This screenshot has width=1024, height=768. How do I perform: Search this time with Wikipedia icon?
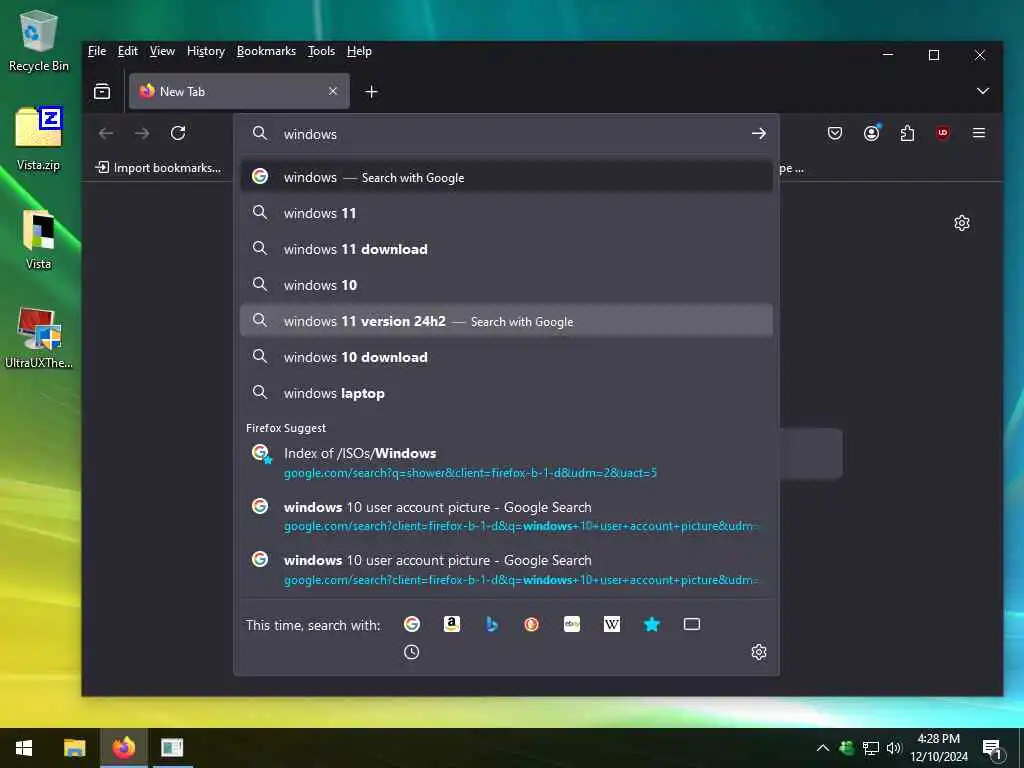tap(612, 624)
